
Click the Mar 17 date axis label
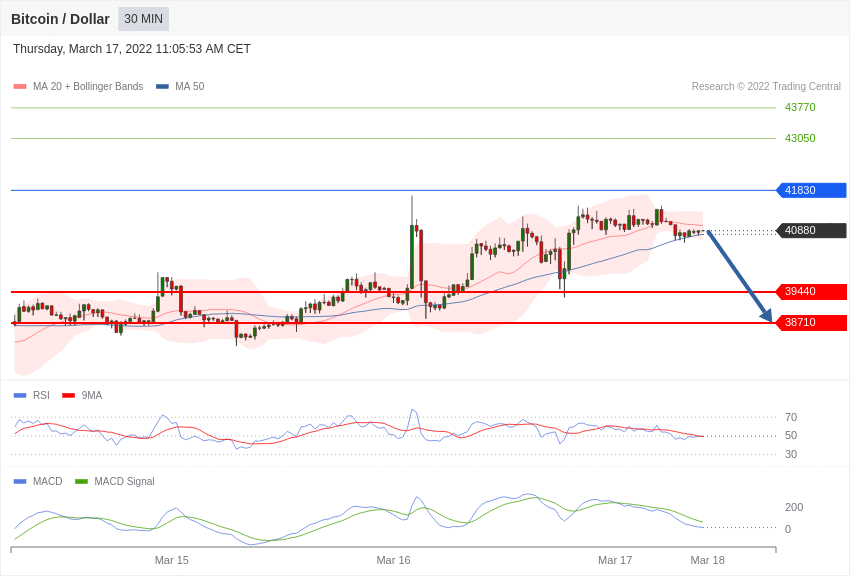coord(615,560)
